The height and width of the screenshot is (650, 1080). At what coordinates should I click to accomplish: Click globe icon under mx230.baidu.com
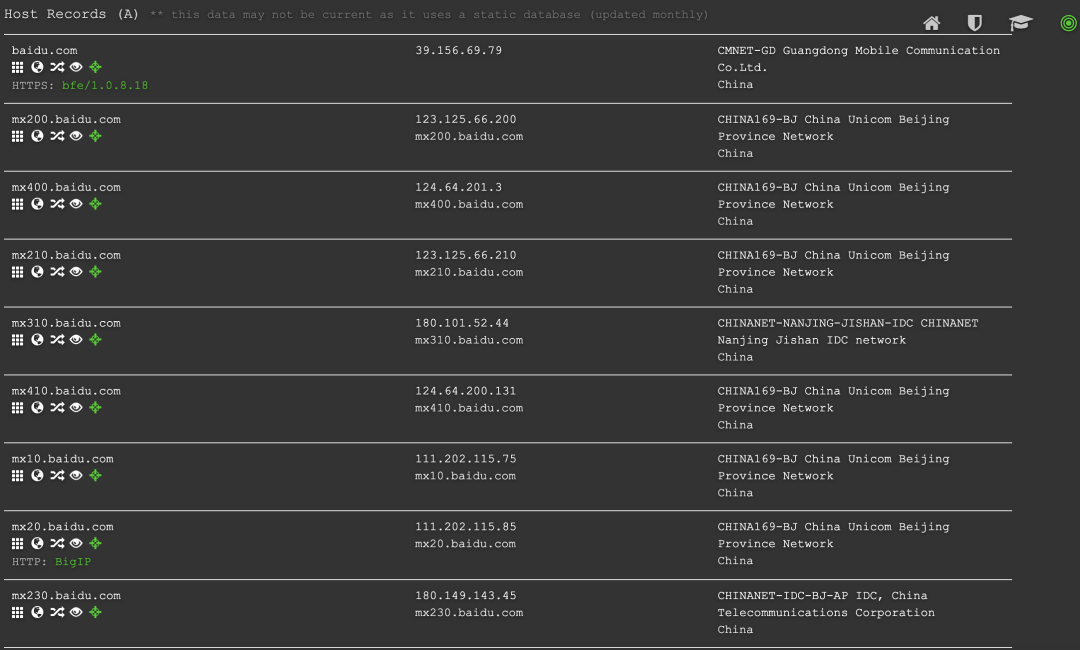pyautogui.click(x=37, y=612)
